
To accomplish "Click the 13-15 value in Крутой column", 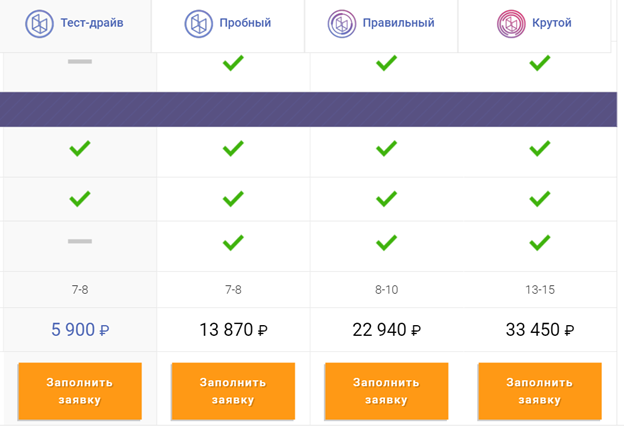I will (x=540, y=289).
